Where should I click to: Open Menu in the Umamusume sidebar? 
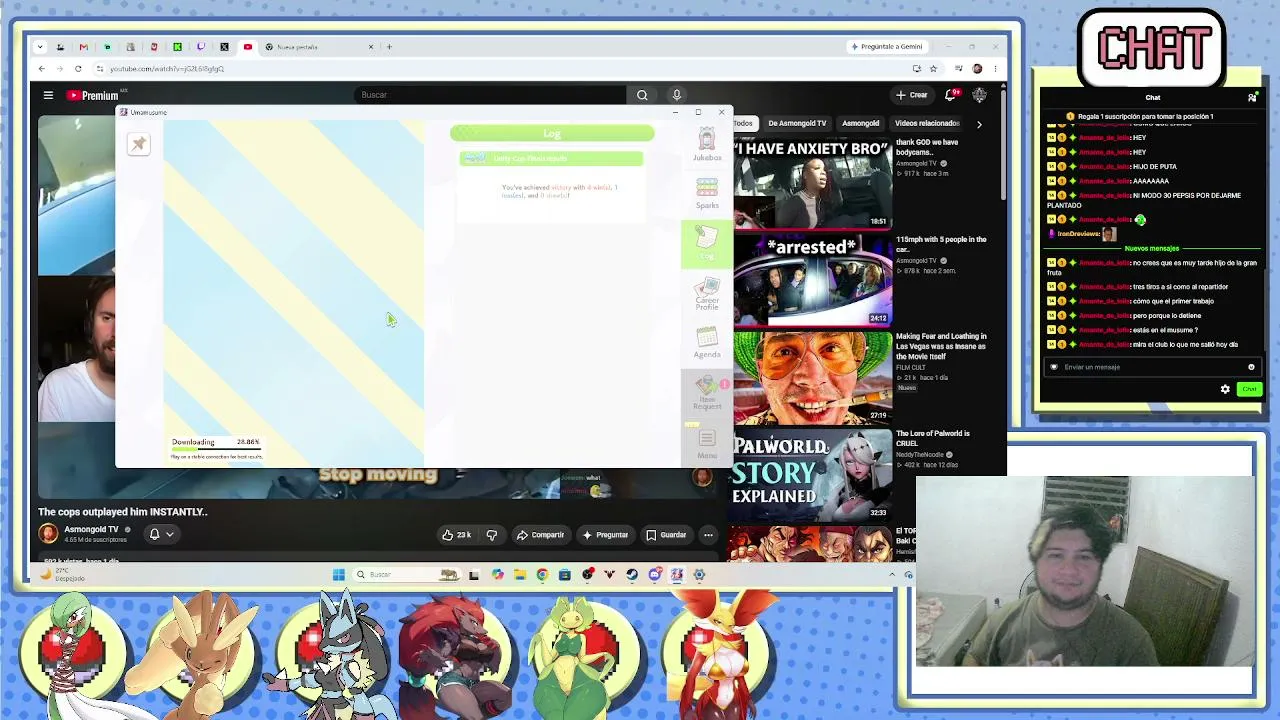707,445
